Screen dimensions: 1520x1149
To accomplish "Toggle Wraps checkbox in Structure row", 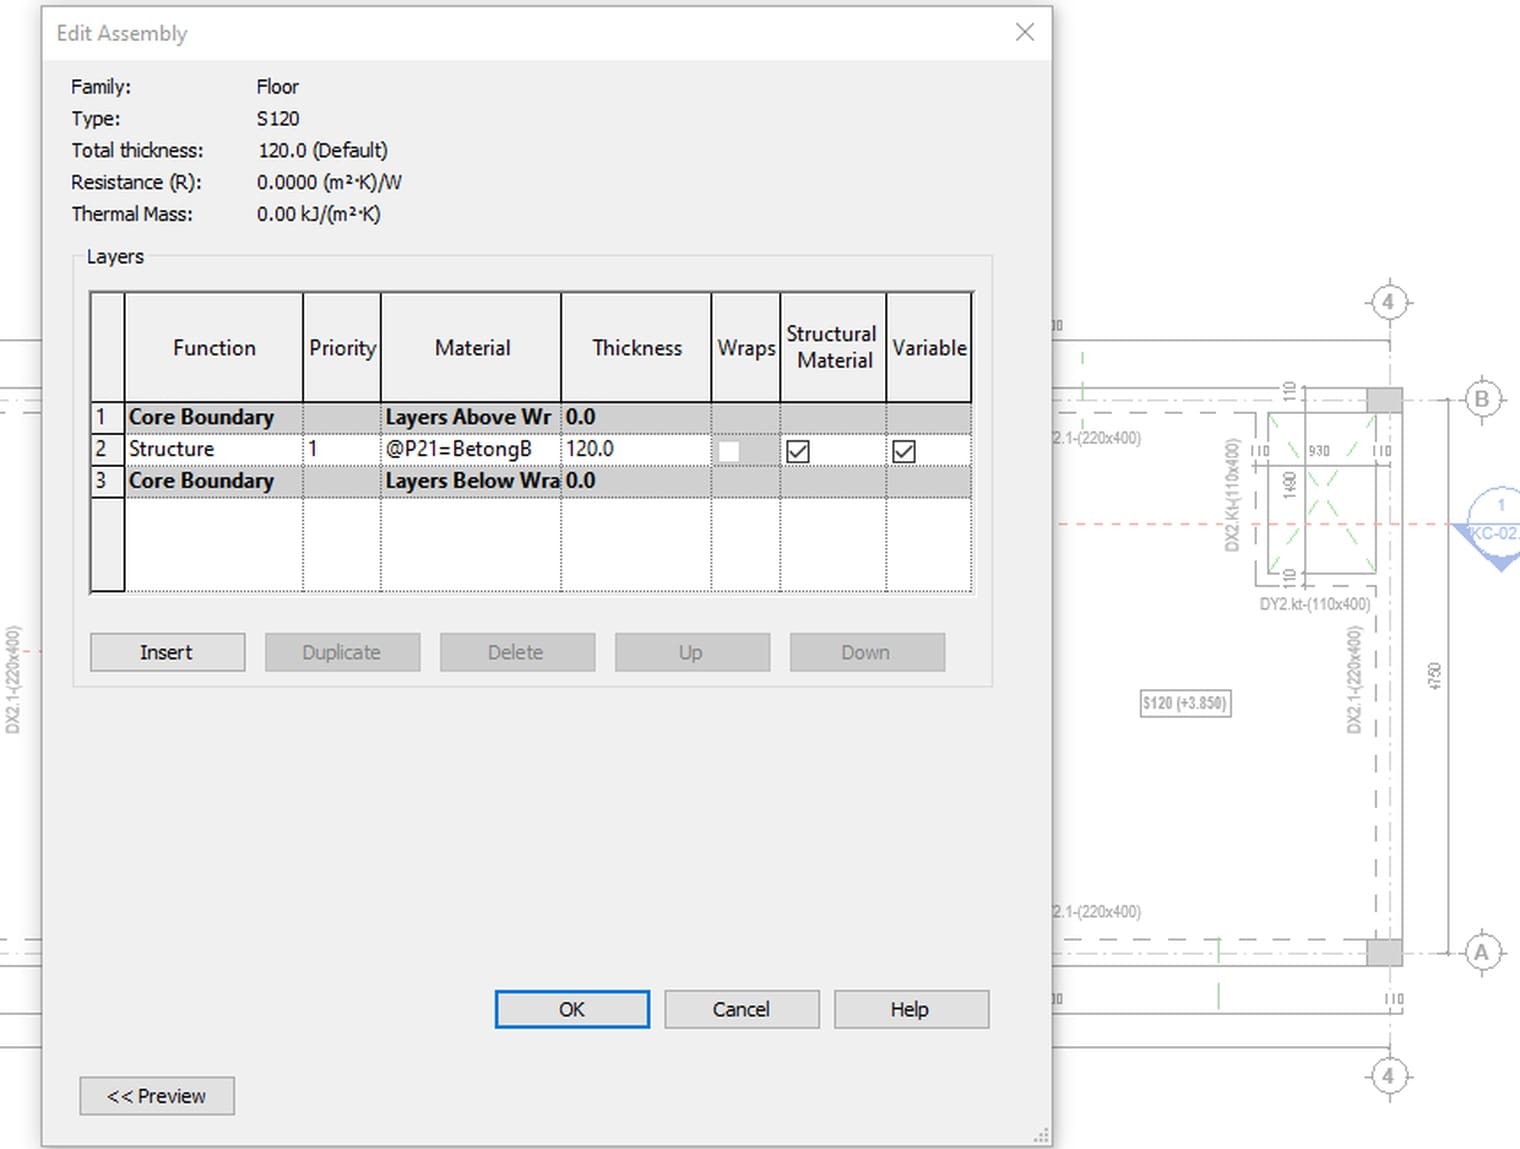I will click(729, 451).
